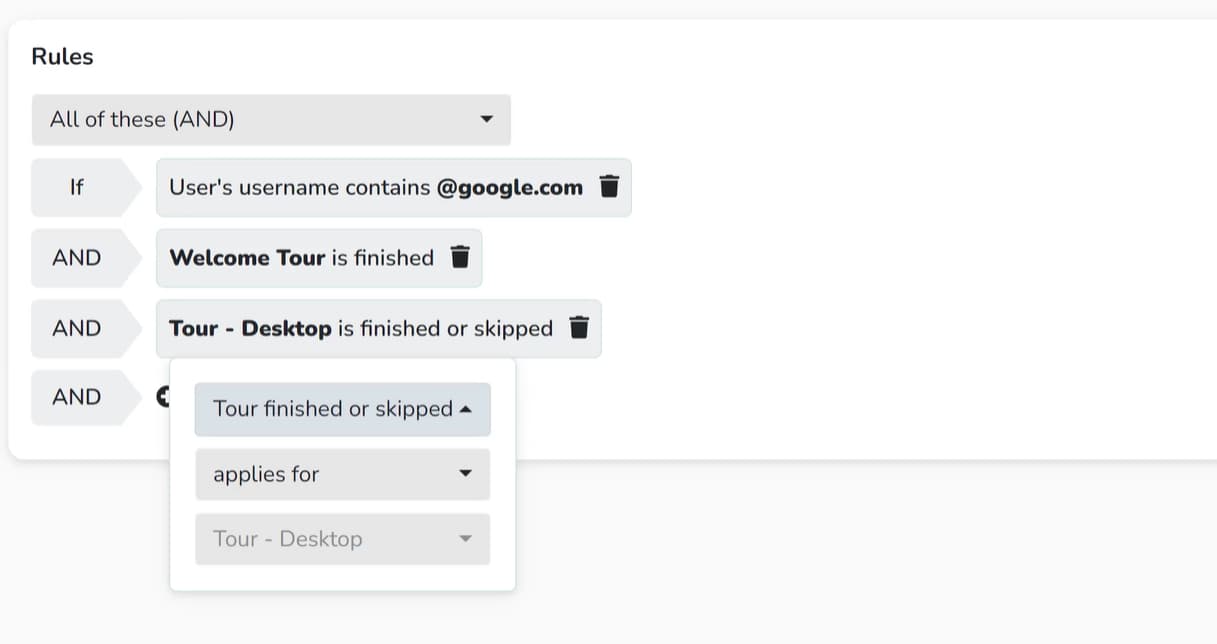
Task: Open the "All of these (AND)" logic dropdown
Action: pos(270,119)
